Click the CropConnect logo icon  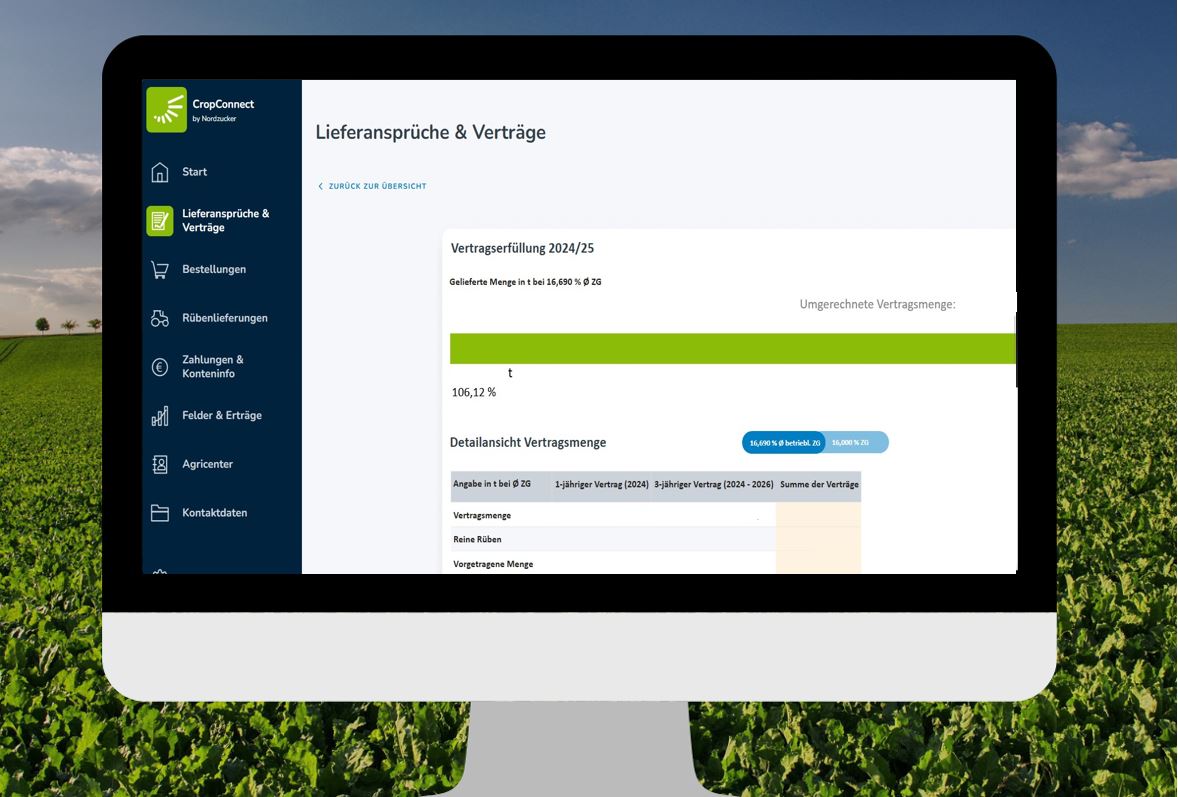(166, 110)
